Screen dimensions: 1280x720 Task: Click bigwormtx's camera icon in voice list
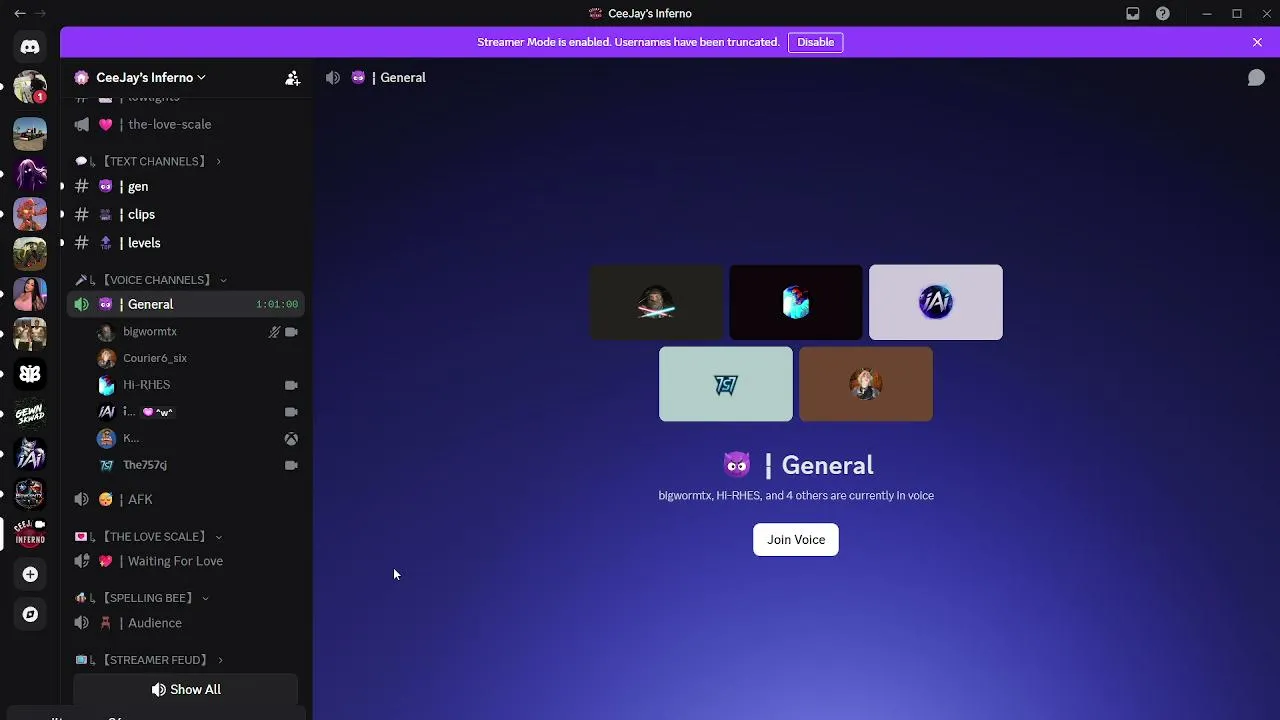[x=291, y=332]
